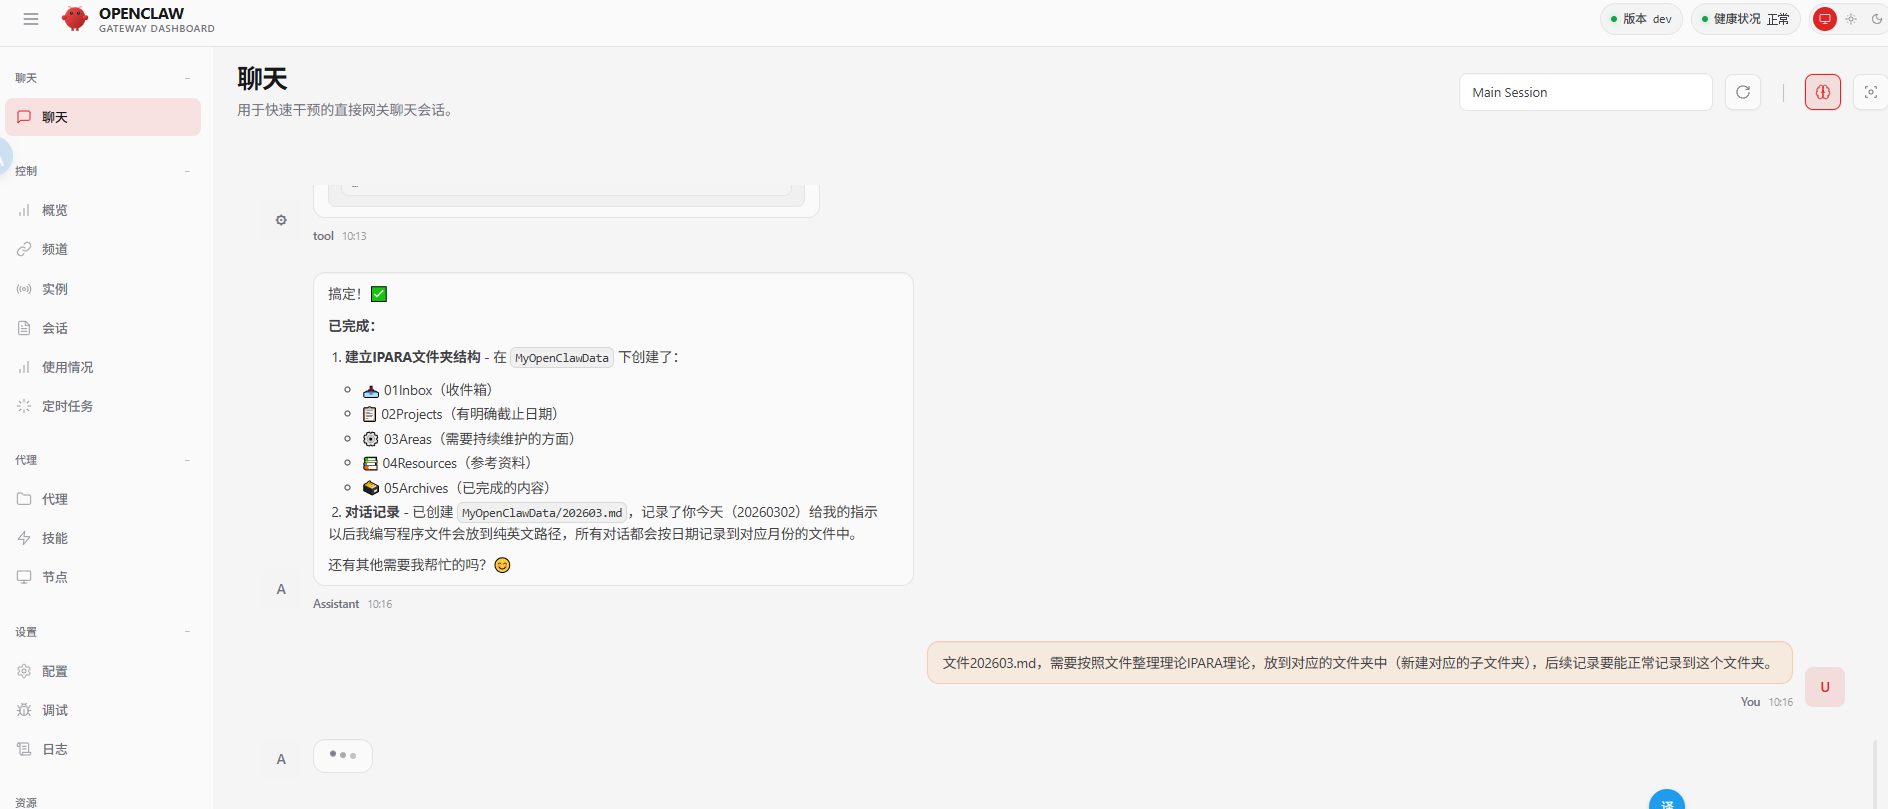Viewport: 1888px width, 809px height.
Task: Collapse the 控制 sidebar section
Action: pyautogui.click(x=187, y=171)
